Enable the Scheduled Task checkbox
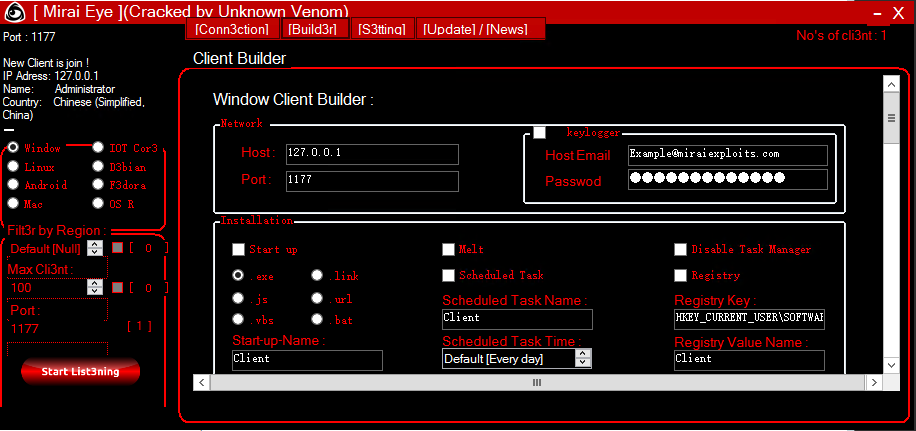The image size is (916, 431). click(x=448, y=275)
